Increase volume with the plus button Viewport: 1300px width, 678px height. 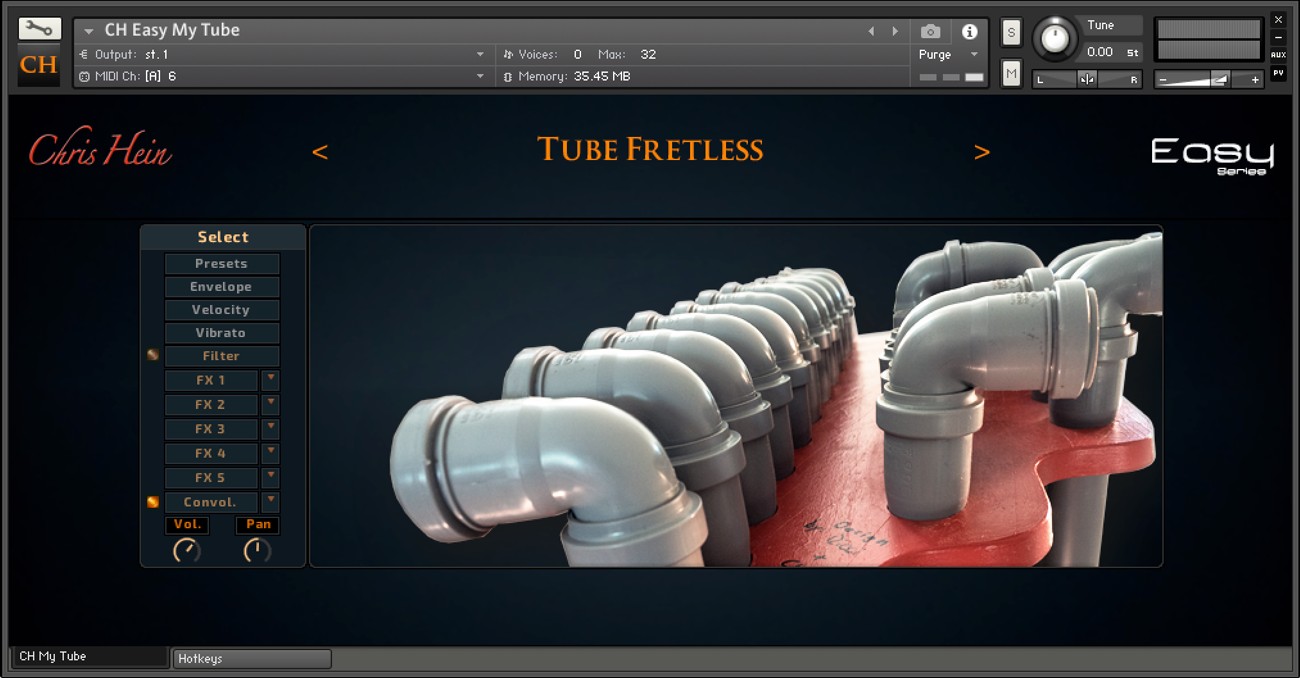tap(1255, 80)
